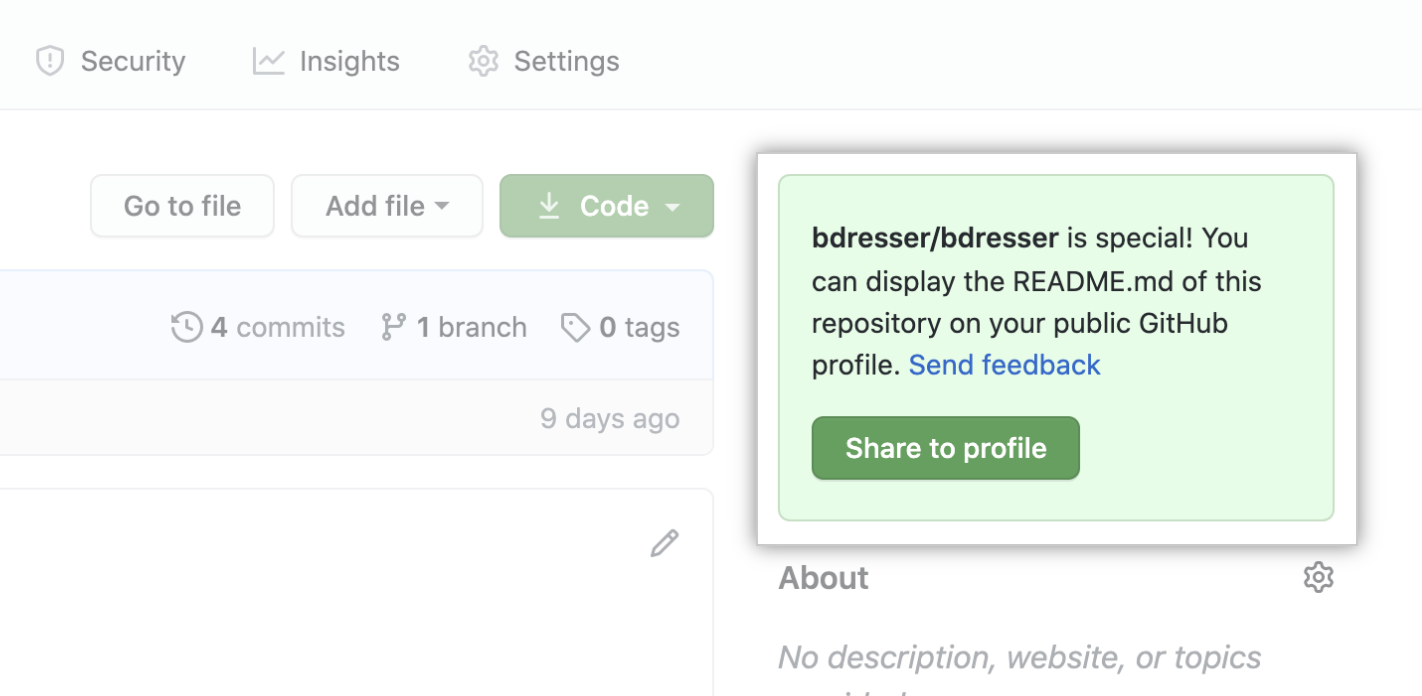Follow the Send feedback link
Image resolution: width=1422 pixels, height=696 pixels.
point(1004,365)
